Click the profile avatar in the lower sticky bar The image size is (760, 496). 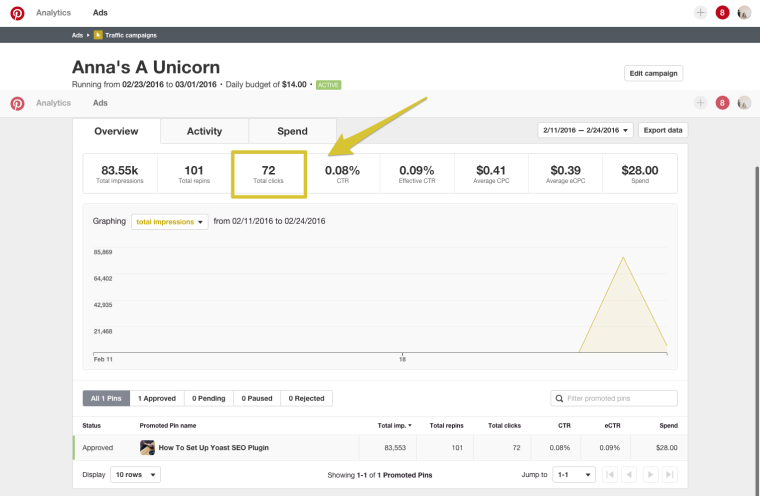click(744, 103)
